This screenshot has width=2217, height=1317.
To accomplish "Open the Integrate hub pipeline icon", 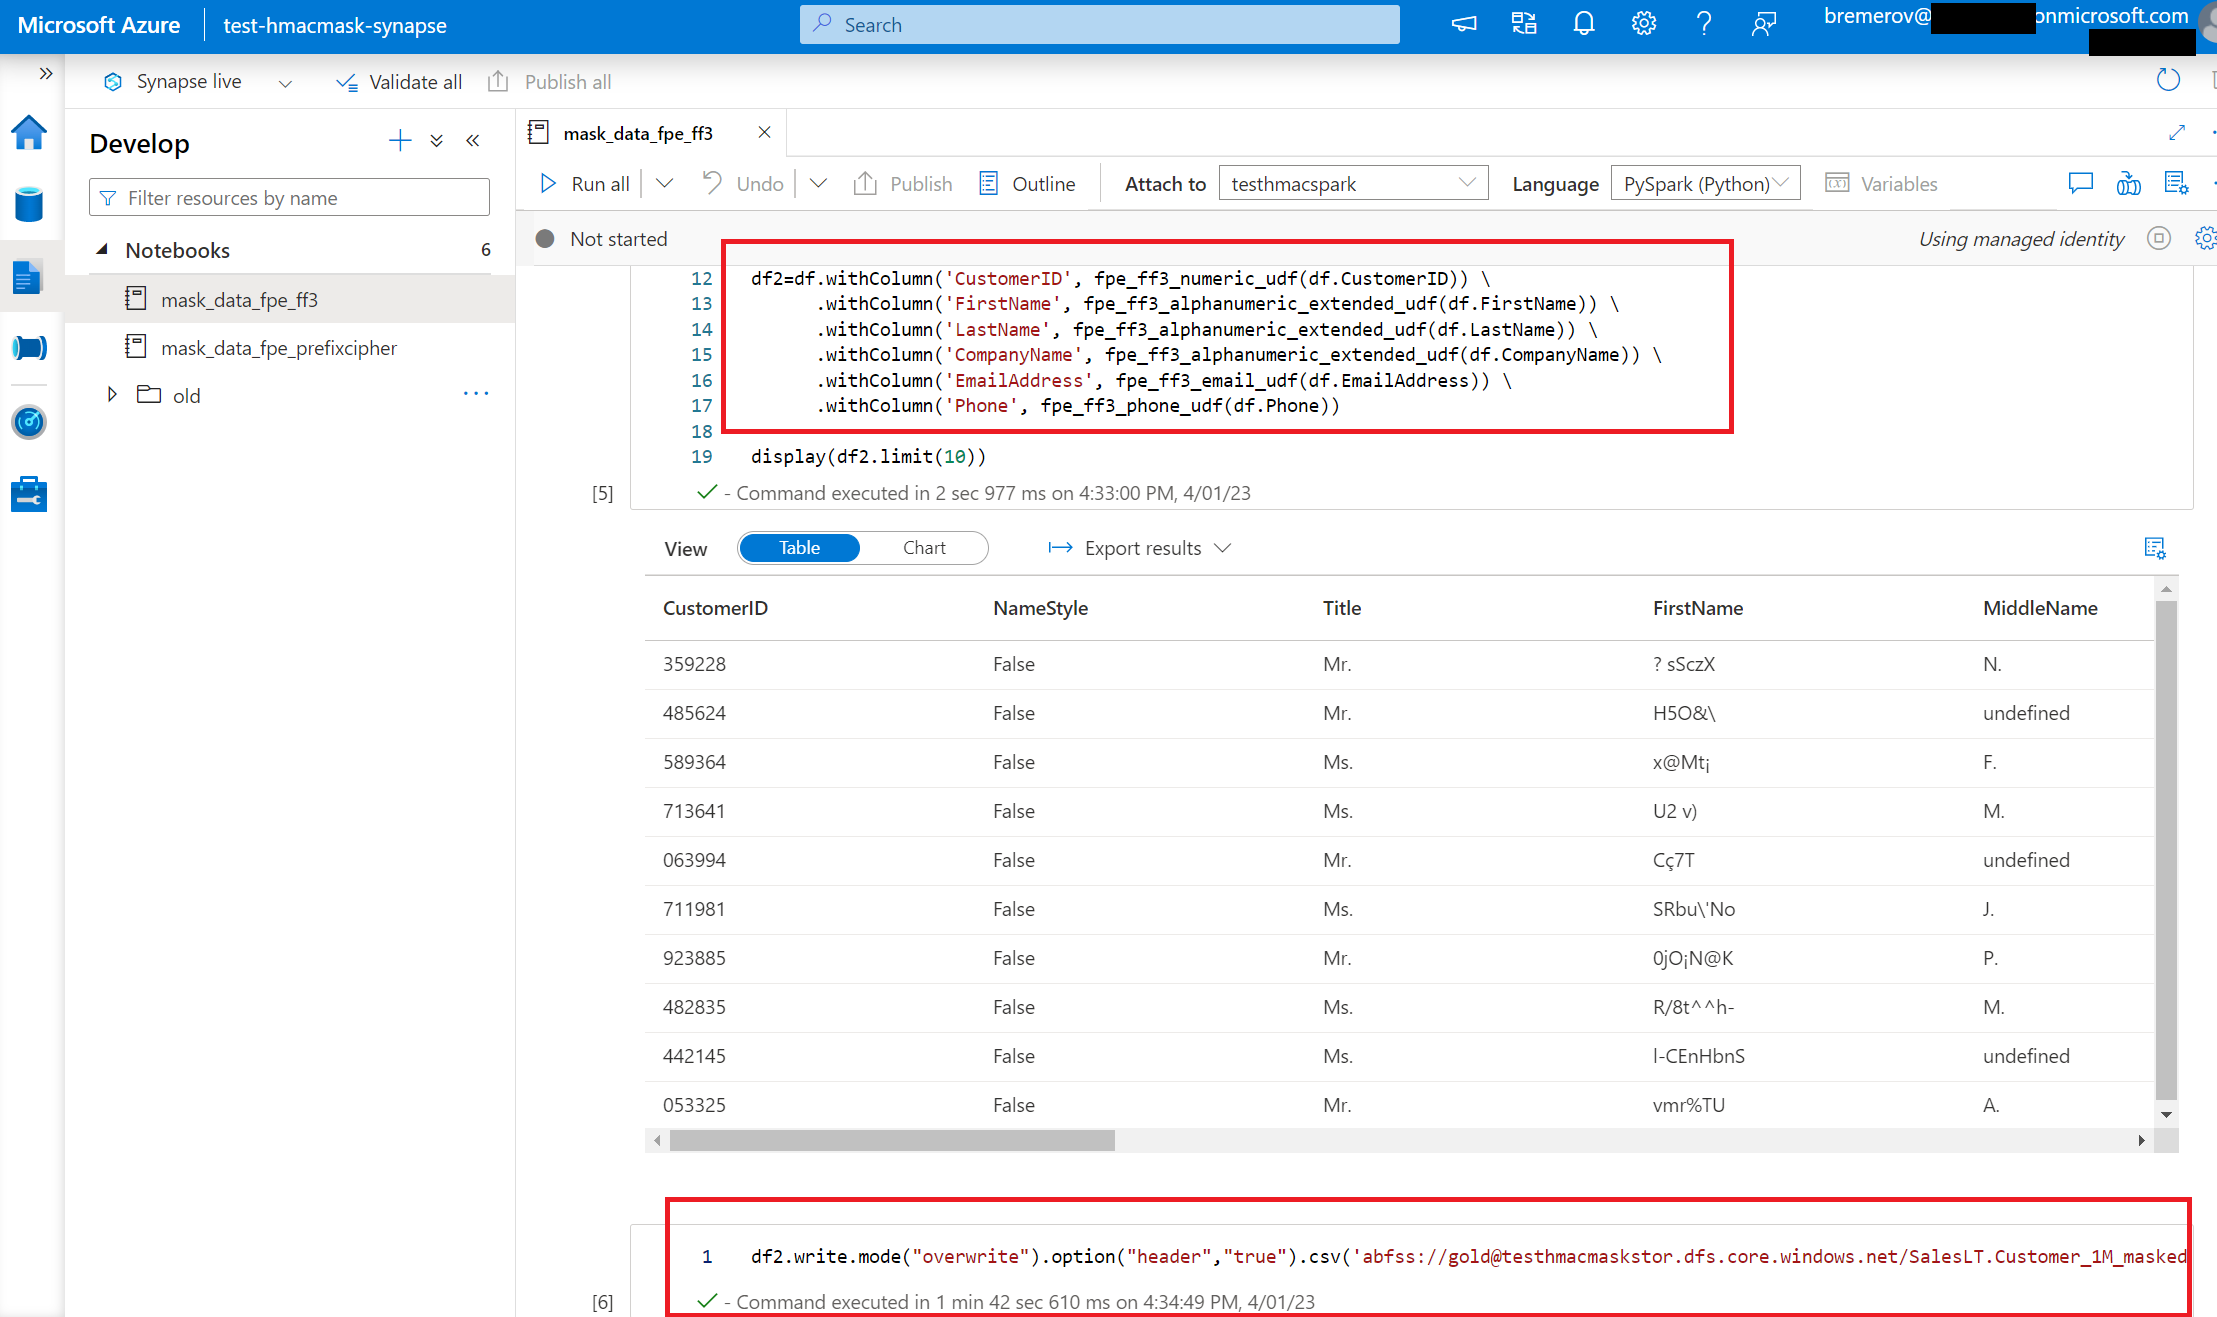I will point(29,348).
